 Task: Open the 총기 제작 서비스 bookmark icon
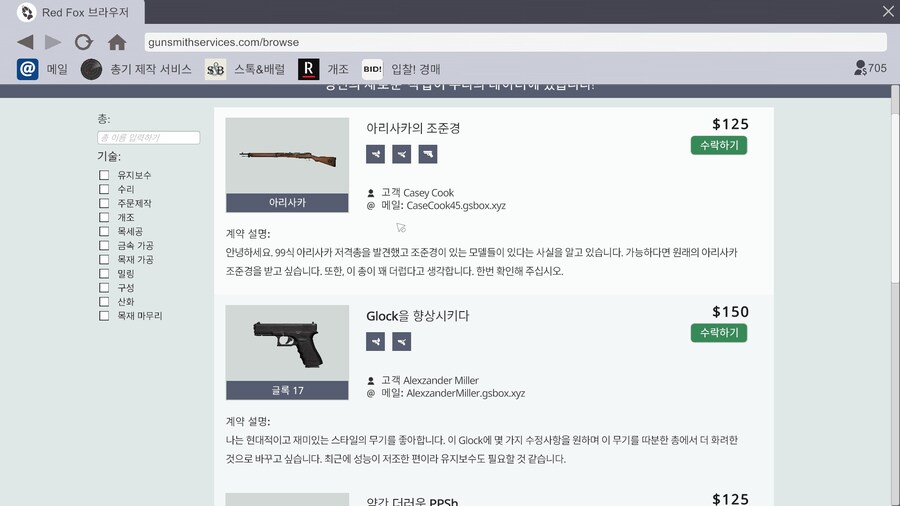91,69
